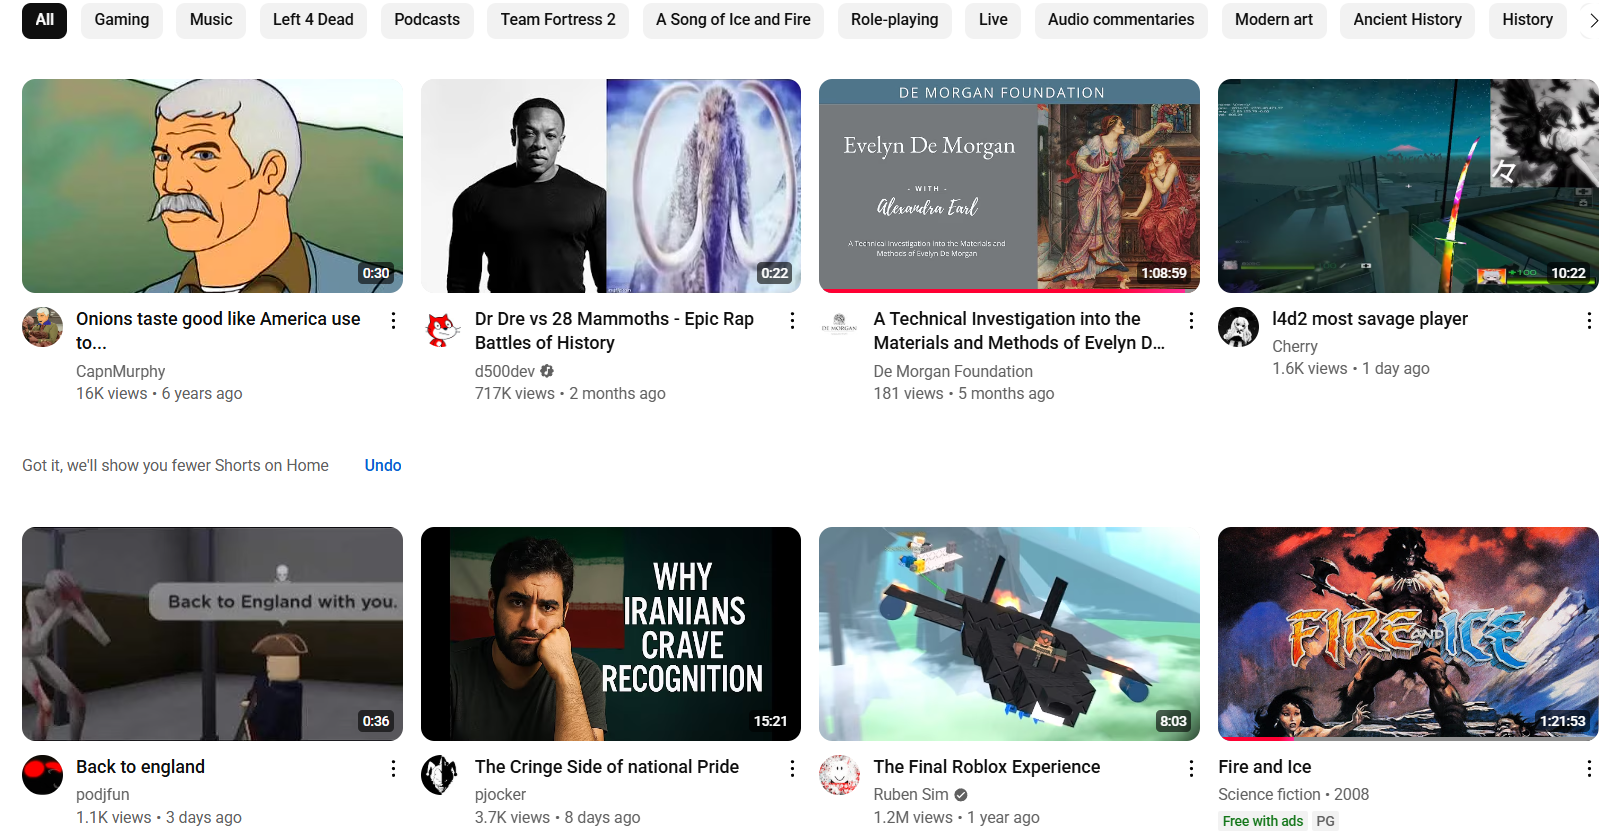
Task: Click the 1.2M views • 1 year ago text
Action: click(956, 818)
